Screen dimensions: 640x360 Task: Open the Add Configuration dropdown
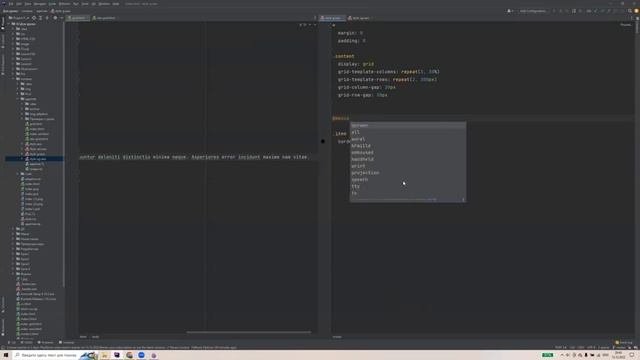click(533, 11)
